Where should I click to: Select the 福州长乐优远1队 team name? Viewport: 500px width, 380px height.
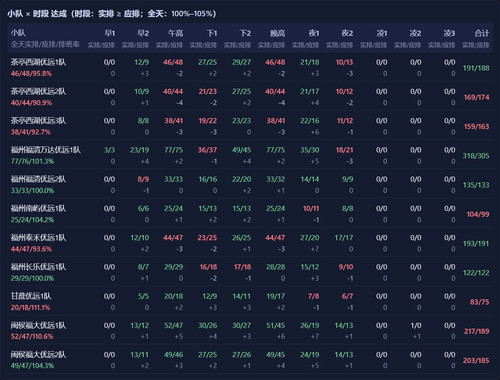pyautogui.click(x=38, y=267)
